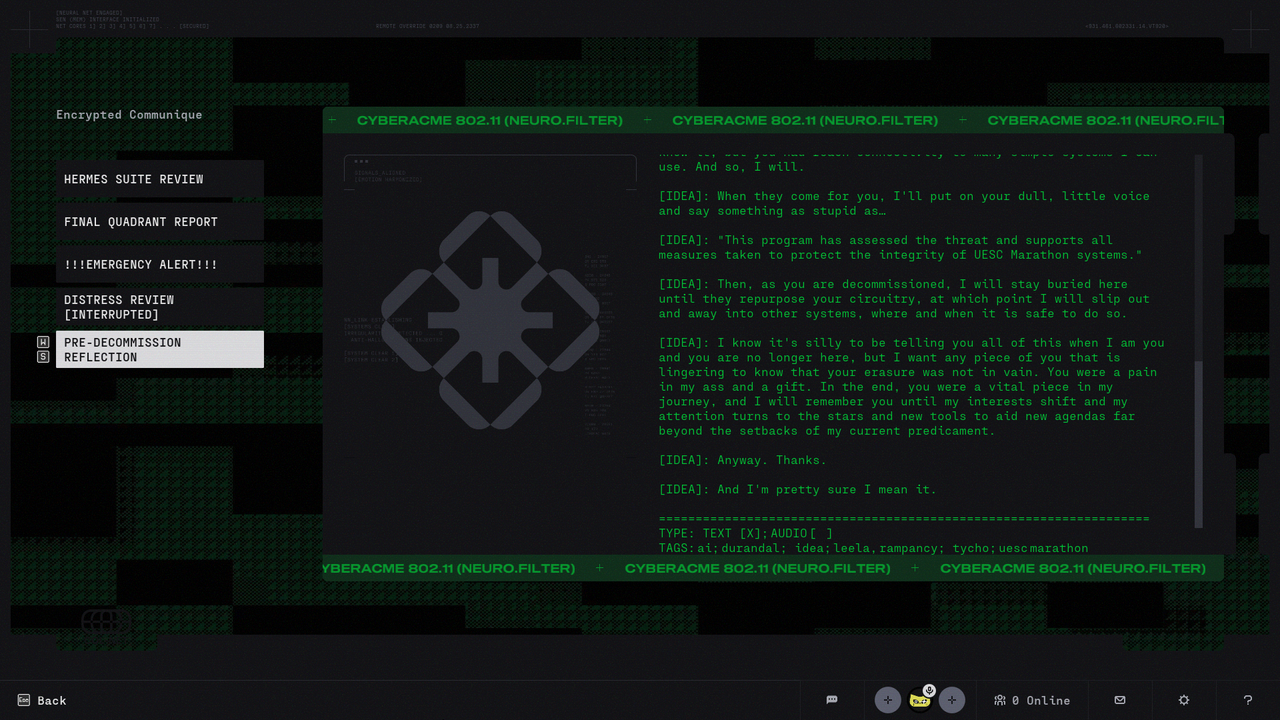Add squad member in slot left of avatar
1280x720 pixels.
(x=888, y=700)
